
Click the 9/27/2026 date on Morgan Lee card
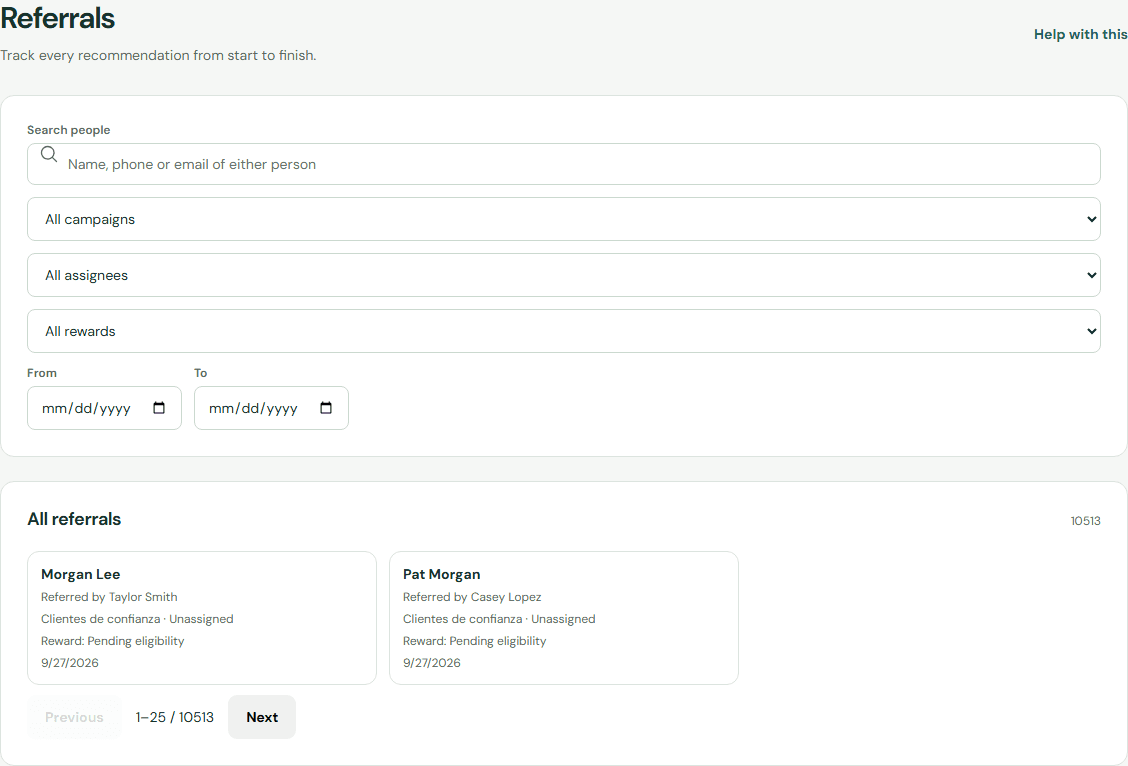pyautogui.click(x=70, y=663)
